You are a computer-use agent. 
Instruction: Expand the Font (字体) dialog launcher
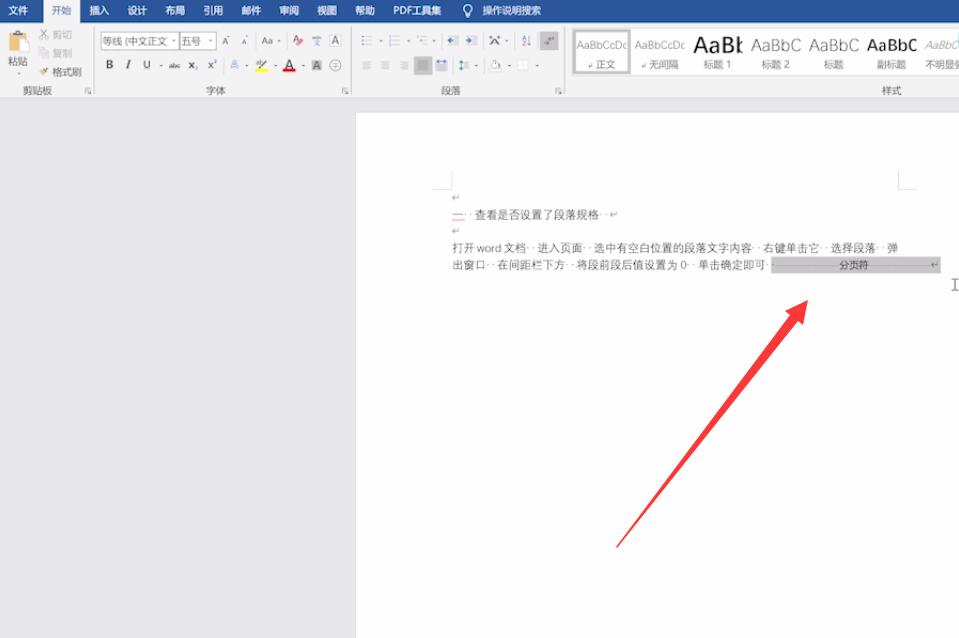345,91
